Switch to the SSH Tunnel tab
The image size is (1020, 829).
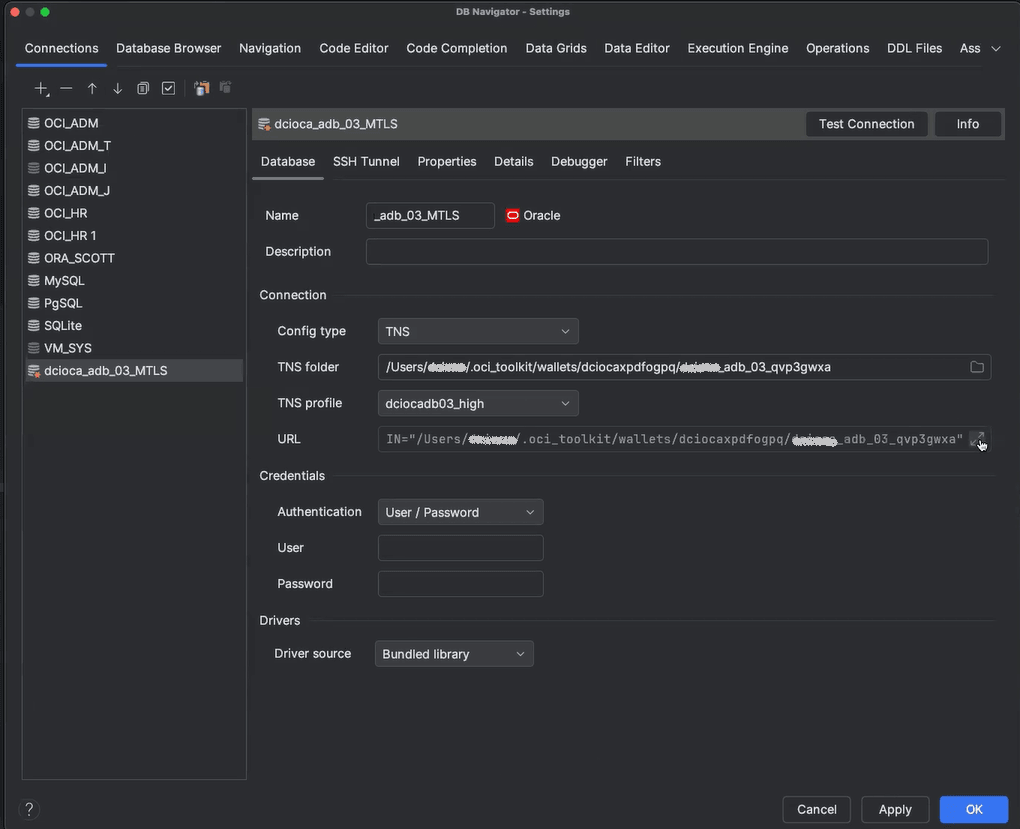click(366, 161)
